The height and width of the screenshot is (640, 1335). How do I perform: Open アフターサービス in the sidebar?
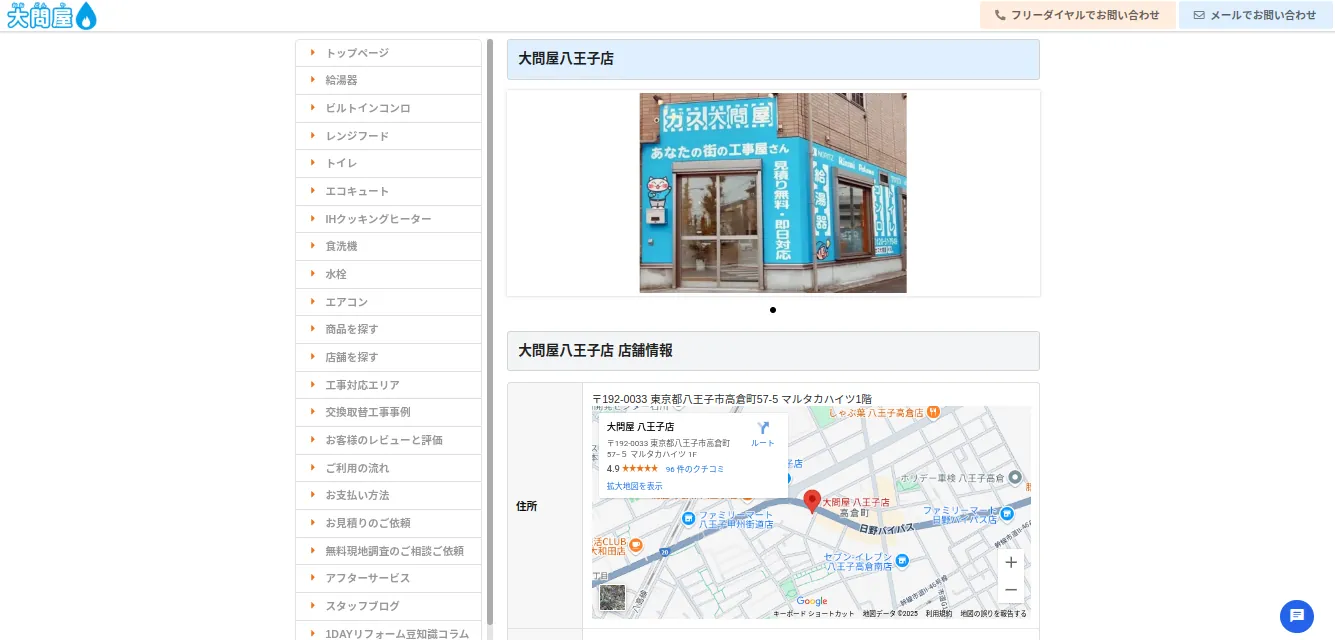tap(388, 578)
